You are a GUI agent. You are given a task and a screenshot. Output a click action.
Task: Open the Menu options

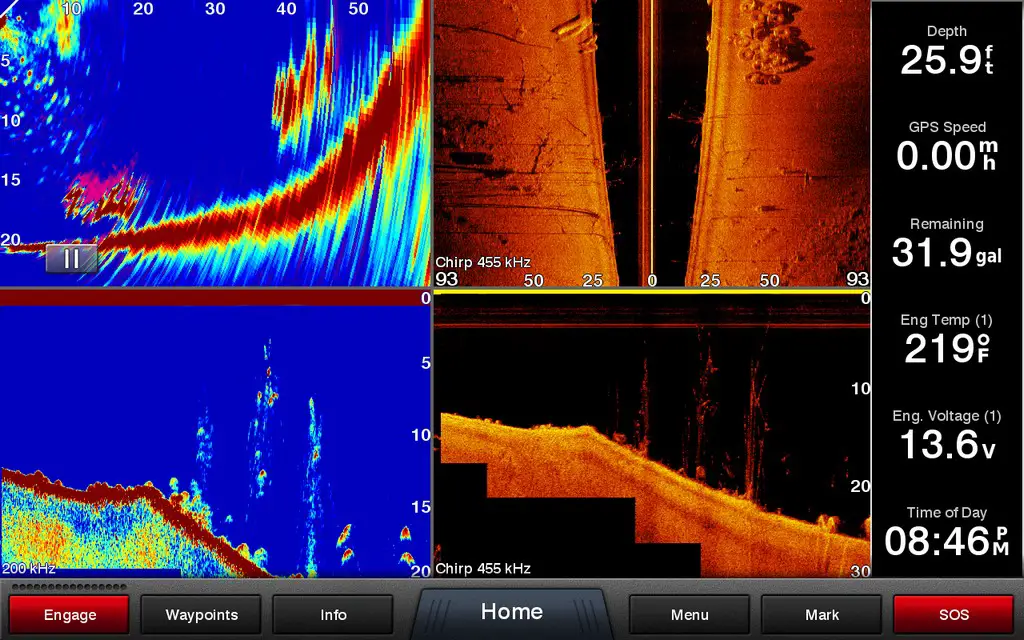689,614
